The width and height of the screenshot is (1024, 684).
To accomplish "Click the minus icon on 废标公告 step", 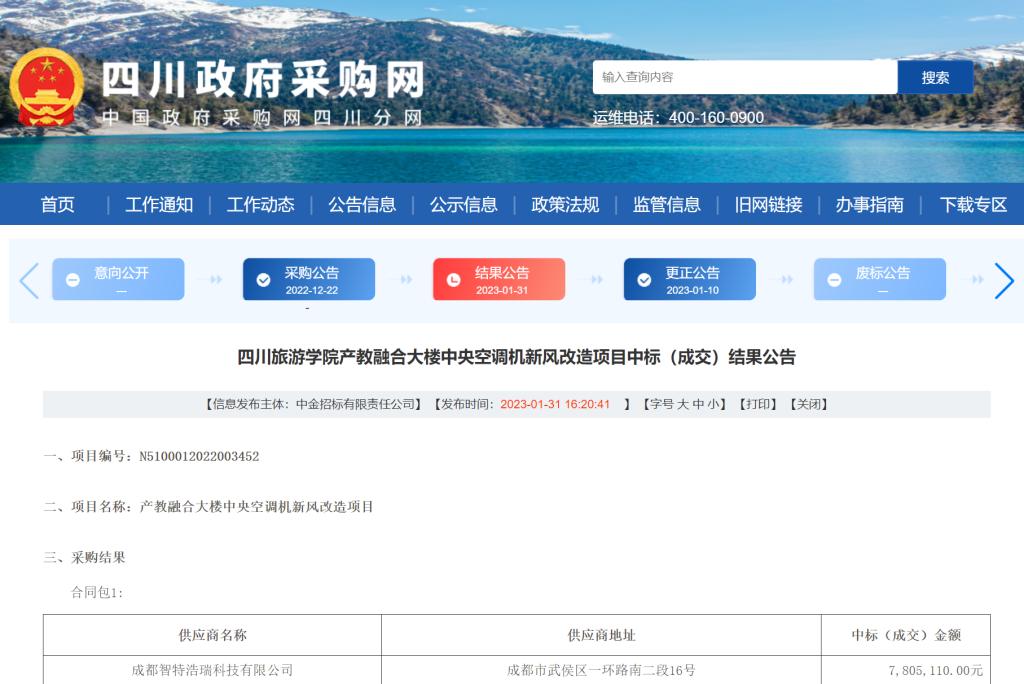I will click(x=834, y=280).
